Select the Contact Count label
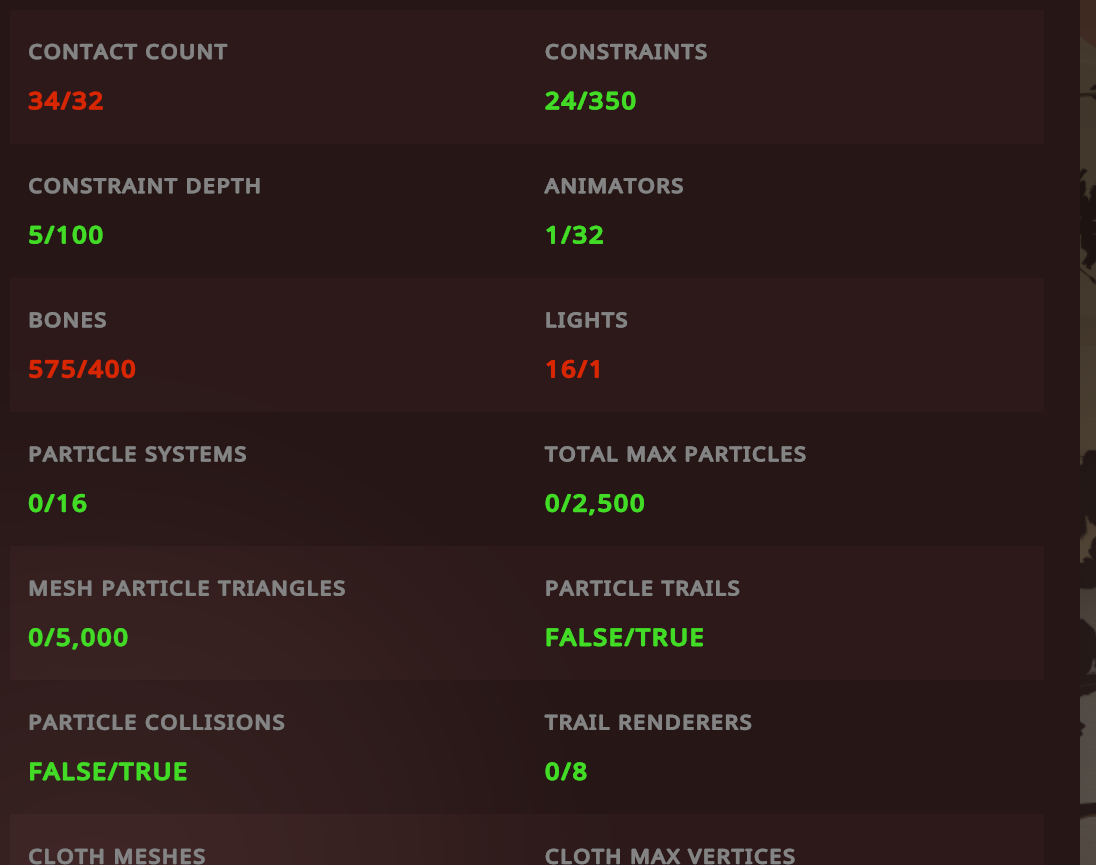This screenshot has height=865, width=1096. [128, 52]
